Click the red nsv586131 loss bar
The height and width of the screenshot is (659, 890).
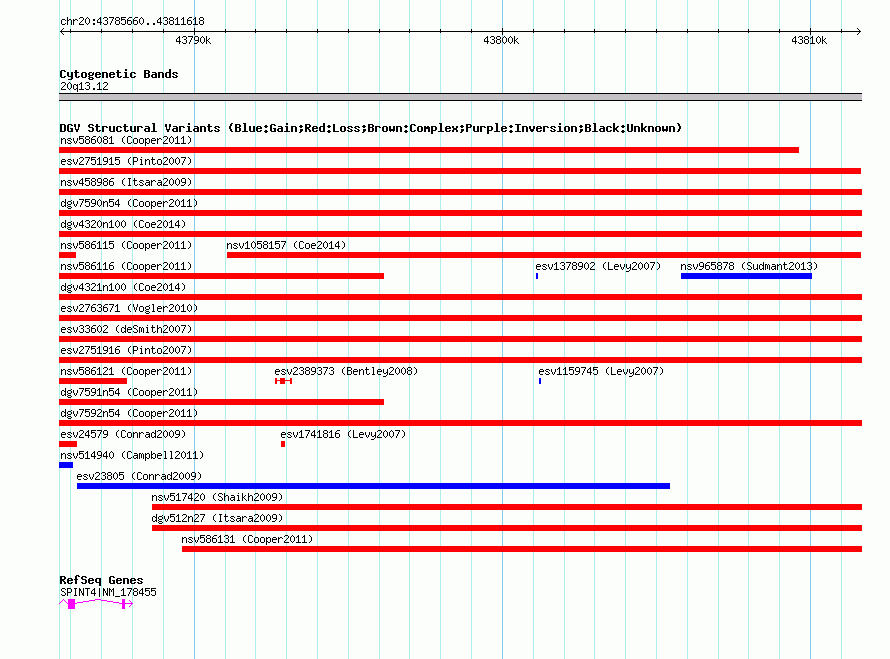[522, 549]
